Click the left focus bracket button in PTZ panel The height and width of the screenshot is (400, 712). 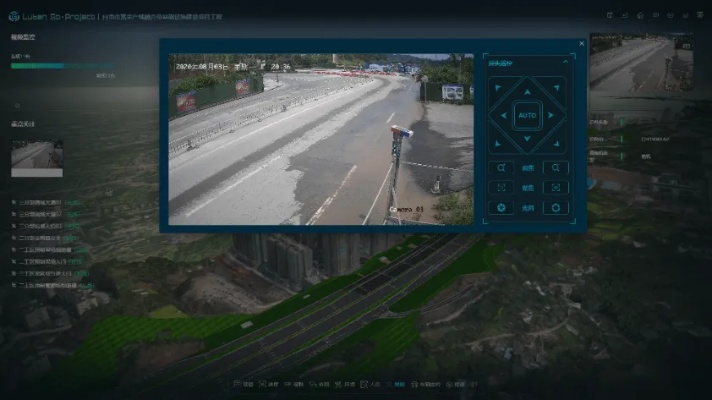[x=501, y=188]
